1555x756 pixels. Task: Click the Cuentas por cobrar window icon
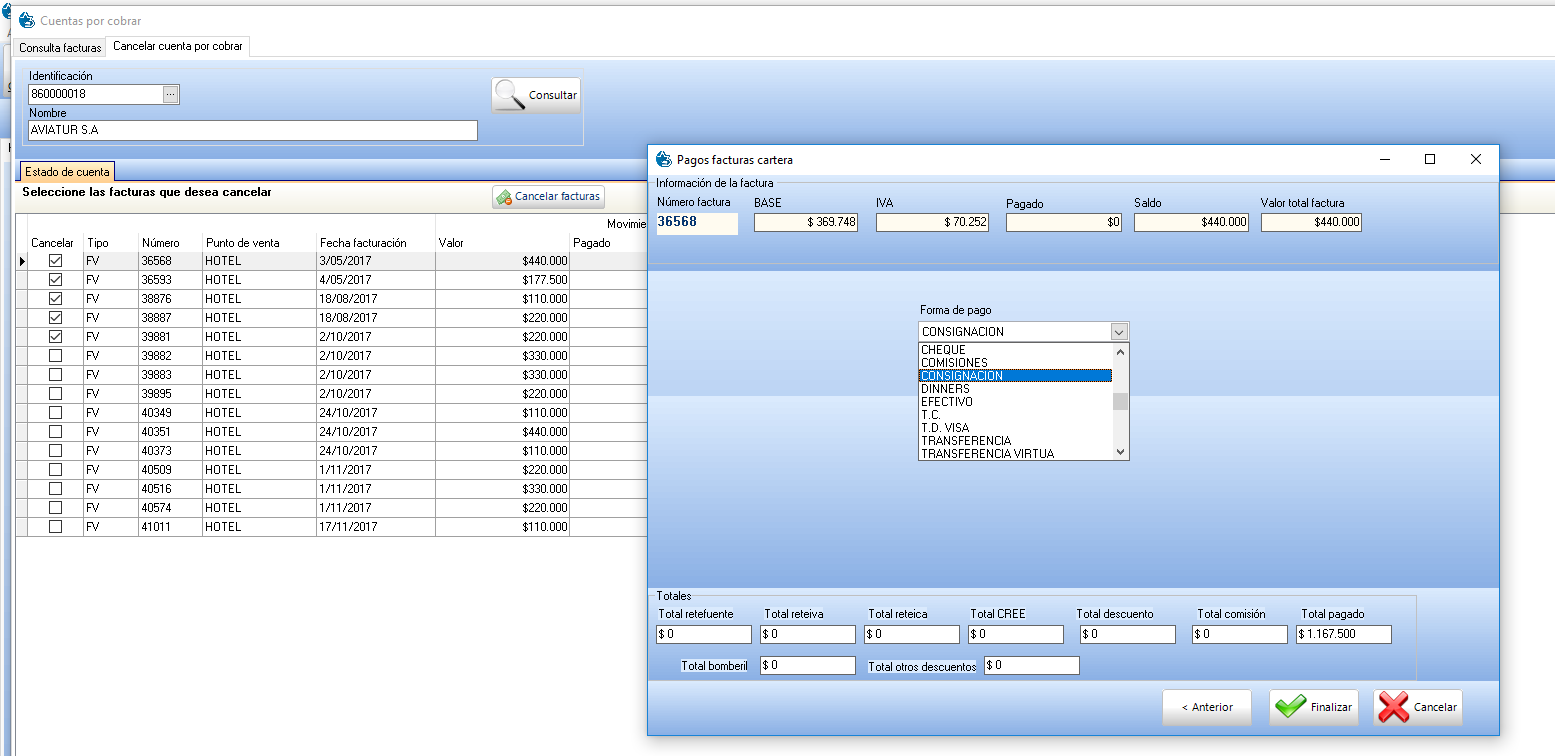pyautogui.click(x=27, y=20)
